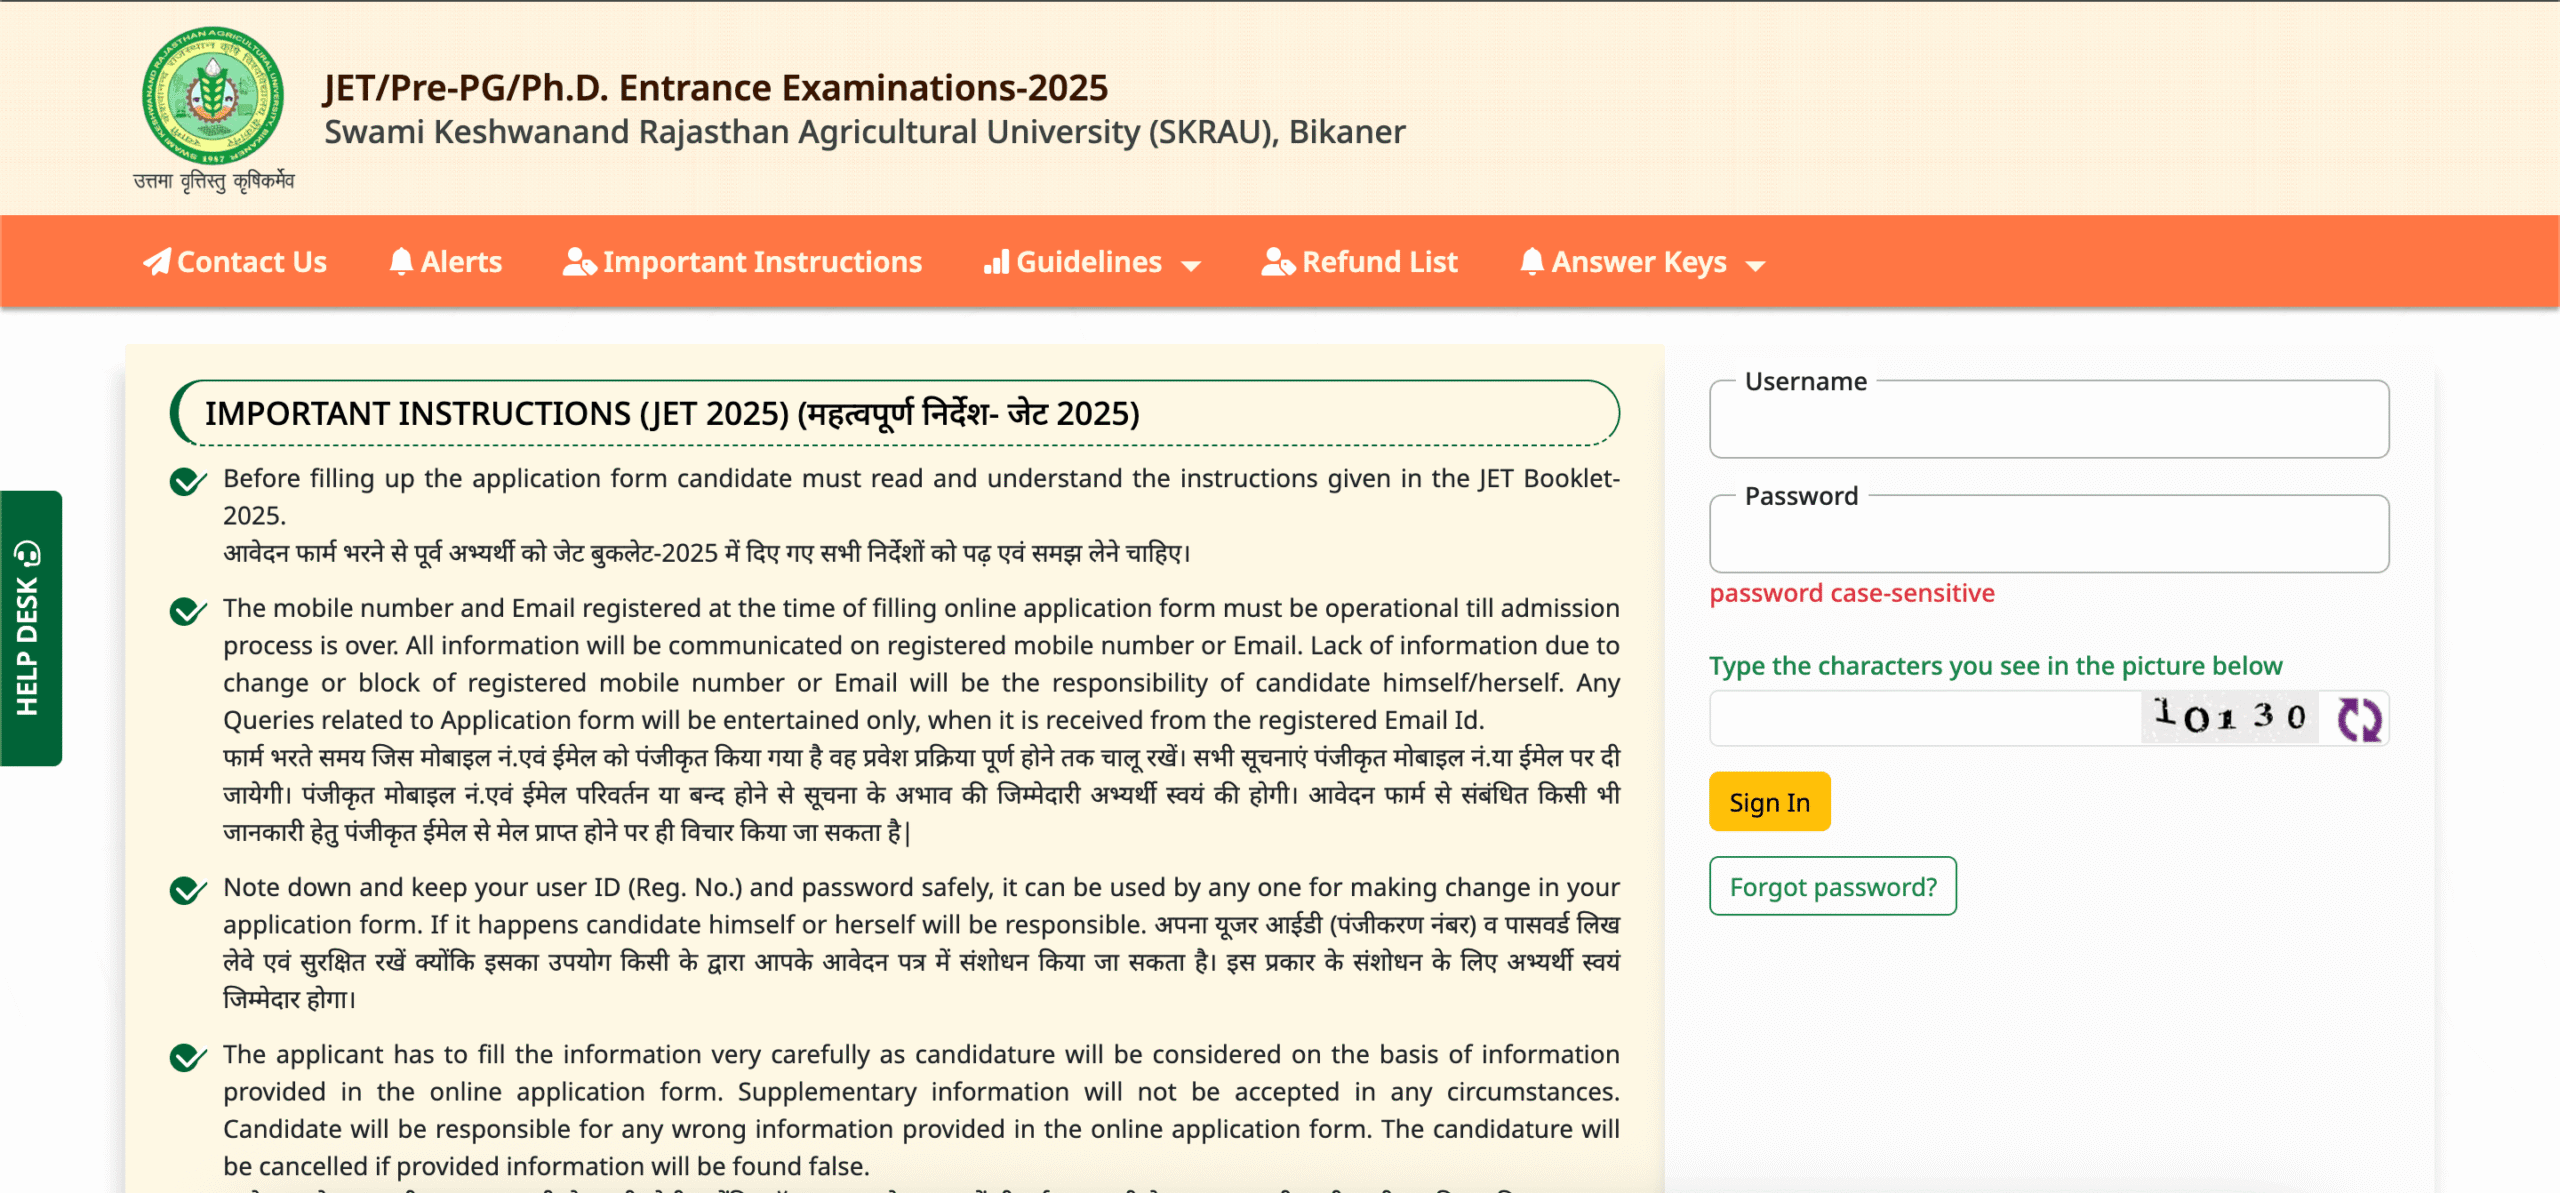Open the Alerts menu item
Viewport: 2560px width, 1193px height.
click(x=445, y=262)
